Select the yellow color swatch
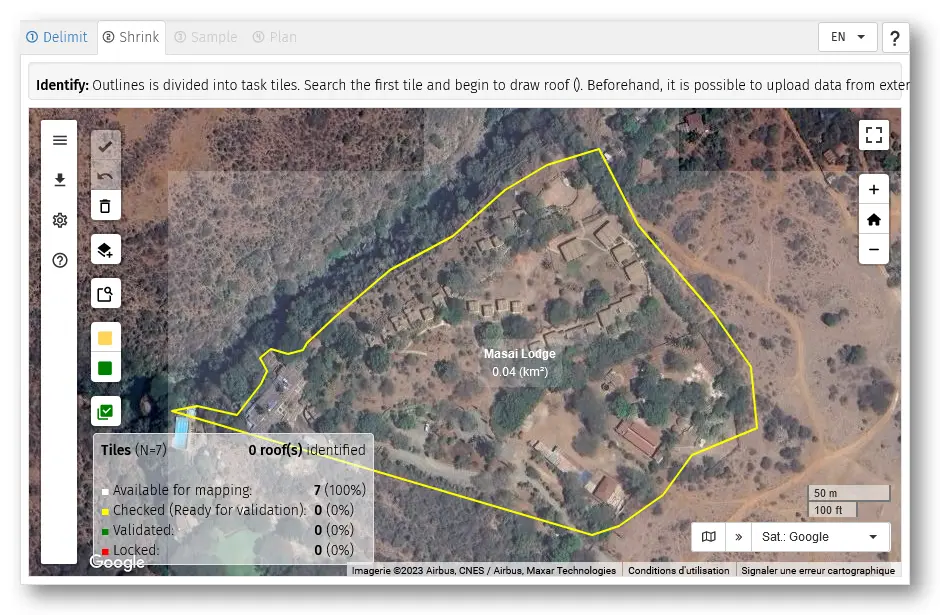This screenshot has width=940, height=615. [x=105, y=338]
